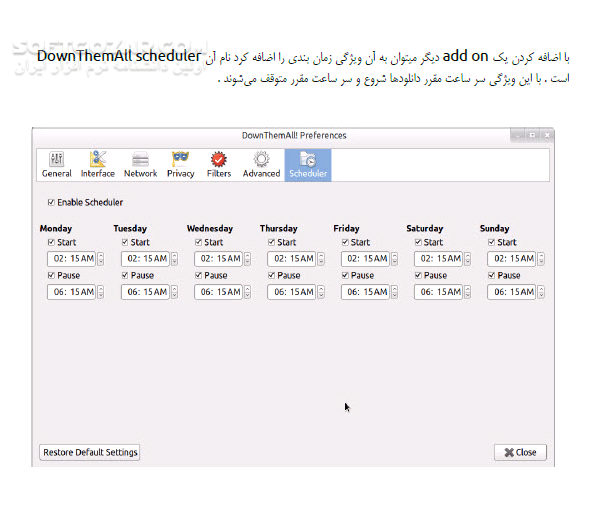Focus Sunday pause time field
The width and height of the screenshot is (600, 510).
click(x=512, y=292)
